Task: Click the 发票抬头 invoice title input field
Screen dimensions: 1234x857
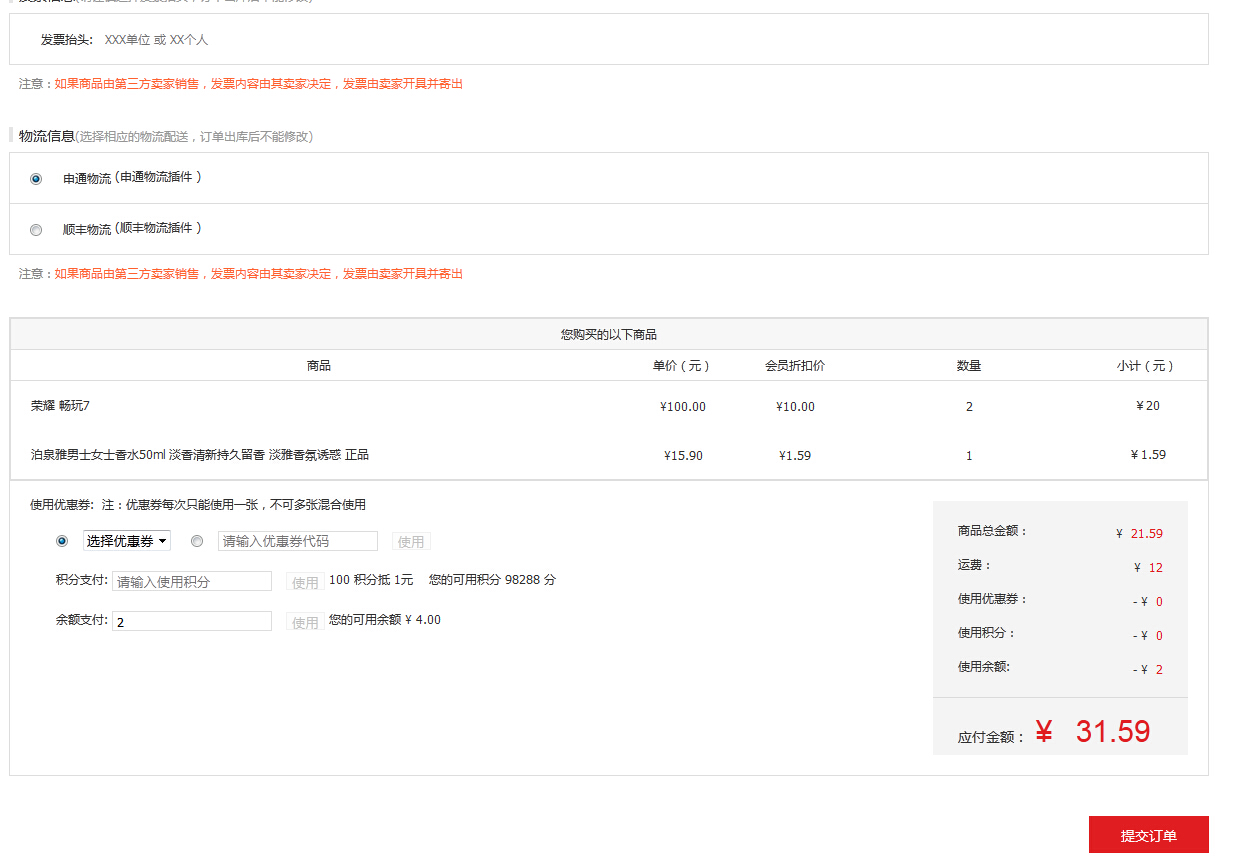Action: [300, 40]
